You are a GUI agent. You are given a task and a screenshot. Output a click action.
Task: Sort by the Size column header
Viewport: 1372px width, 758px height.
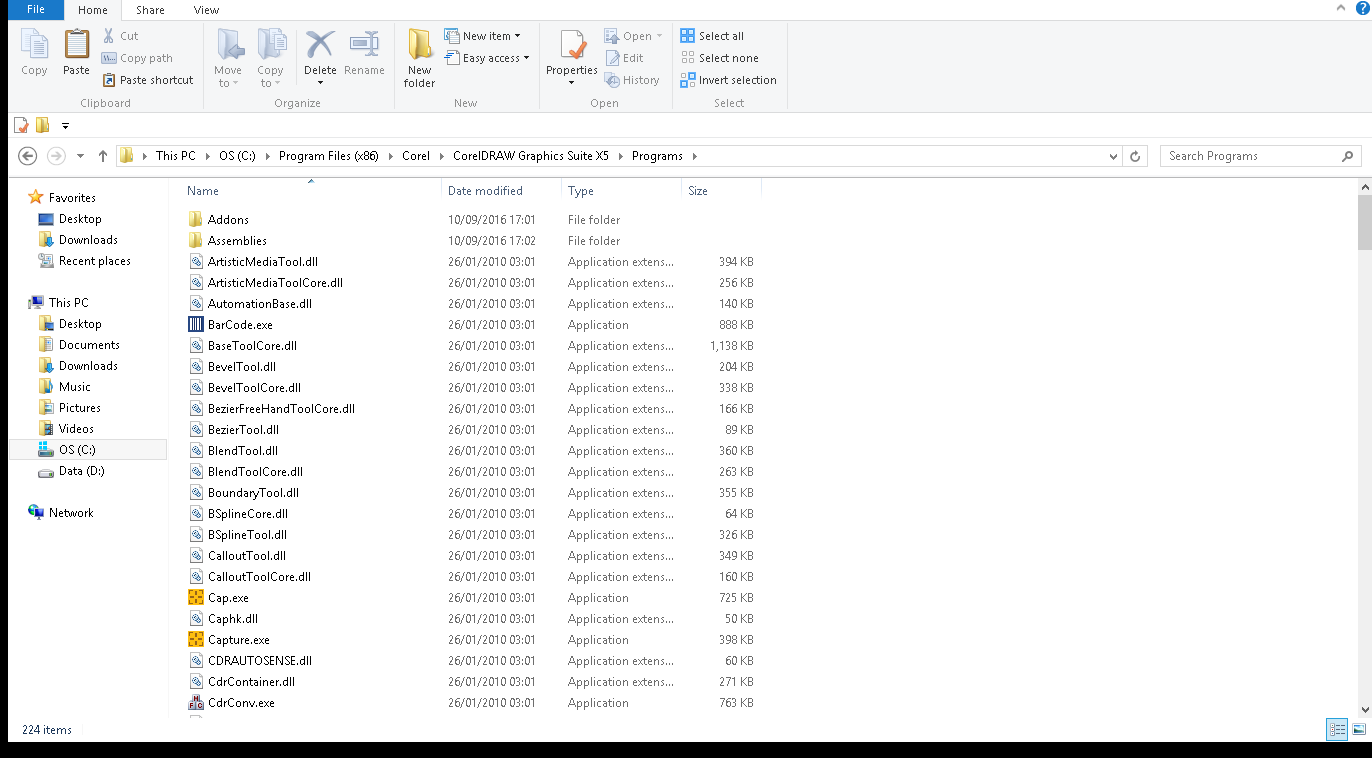coord(698,191)
